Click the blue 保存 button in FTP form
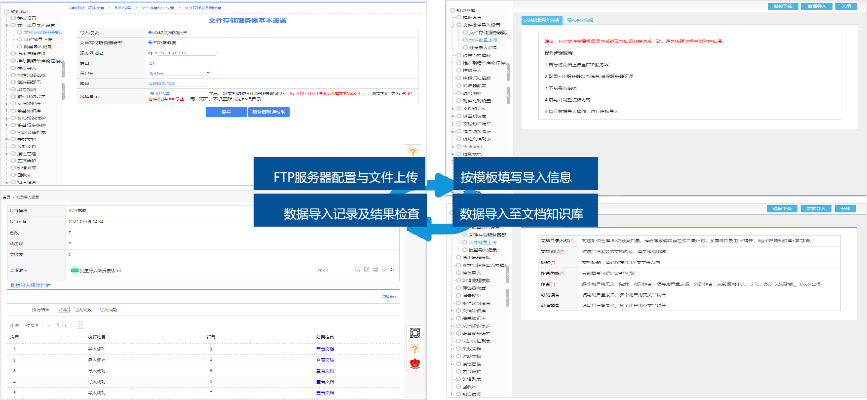 [x=226, y=112]
